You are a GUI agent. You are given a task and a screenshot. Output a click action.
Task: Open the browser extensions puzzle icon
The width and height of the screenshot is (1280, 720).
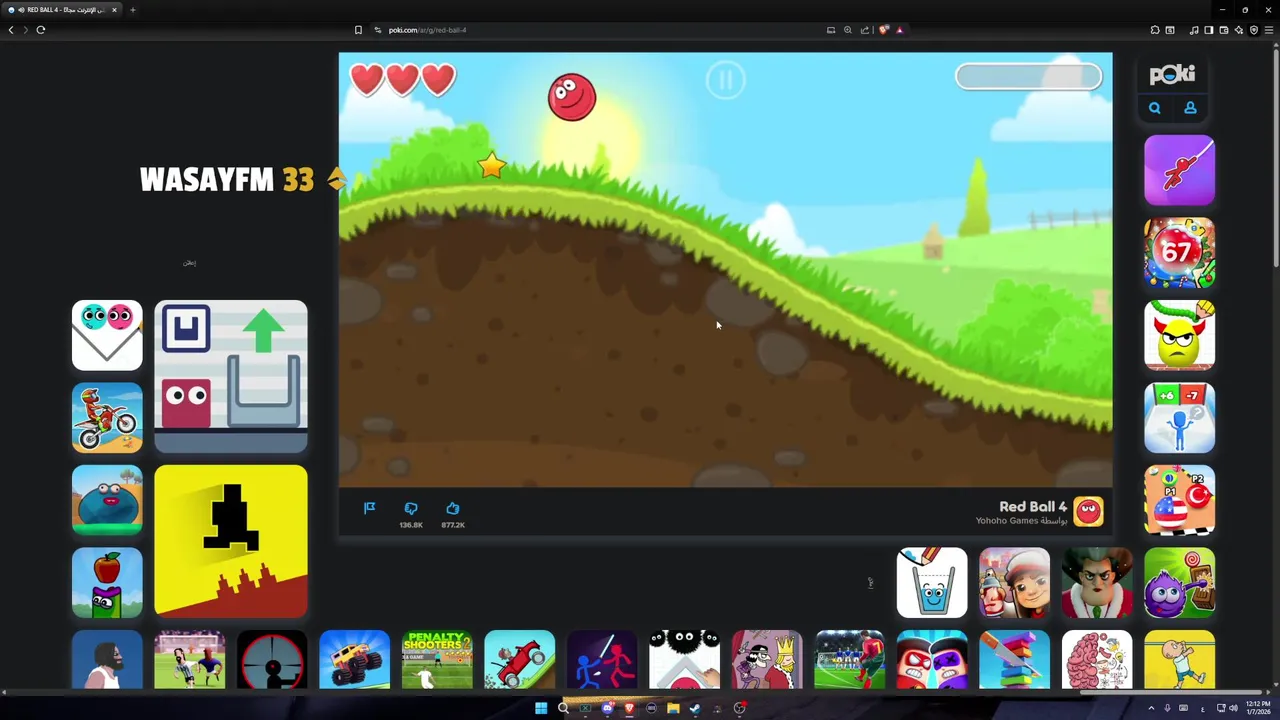pyautogui.click(x=1155, y=30)
